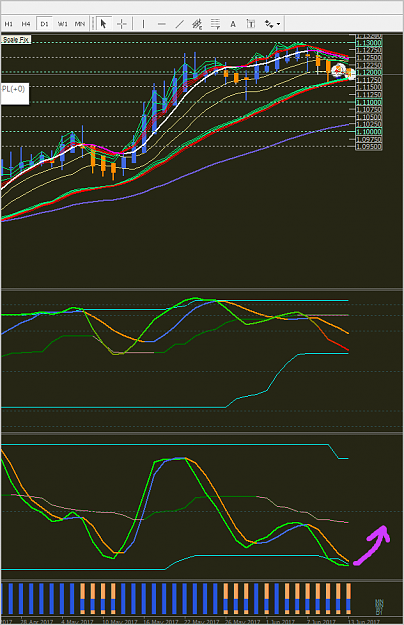The width and height of the screenshot is (404, 625).
Task: Pick the vertical line drawing tool
Action: tap(143, 24)
